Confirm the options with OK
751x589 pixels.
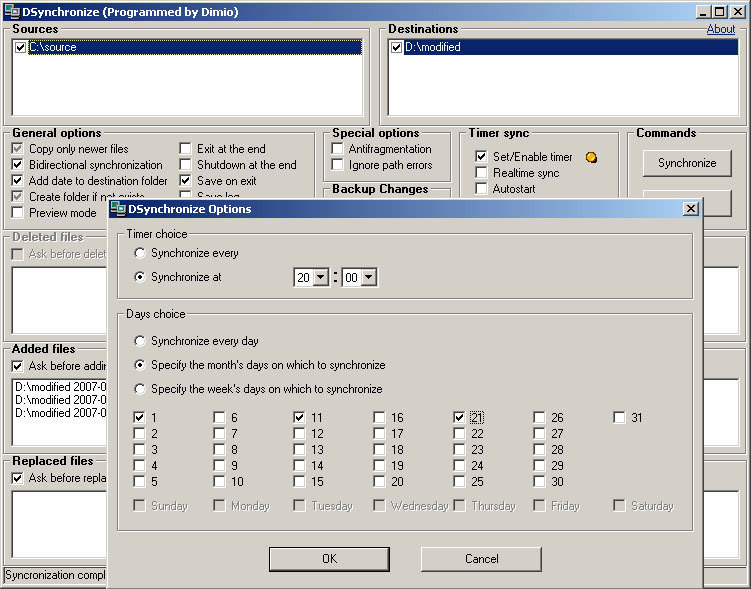[330, 559]
